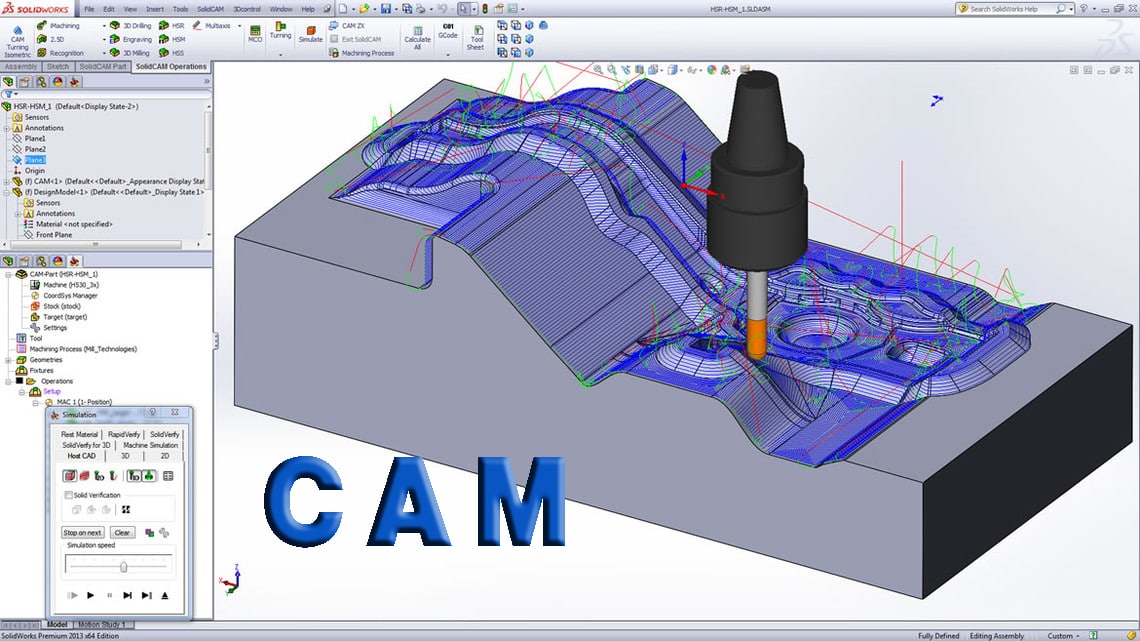Click the Rebuild traffic light icon
Screen dimensions: 1140x641
coord(485,9)
